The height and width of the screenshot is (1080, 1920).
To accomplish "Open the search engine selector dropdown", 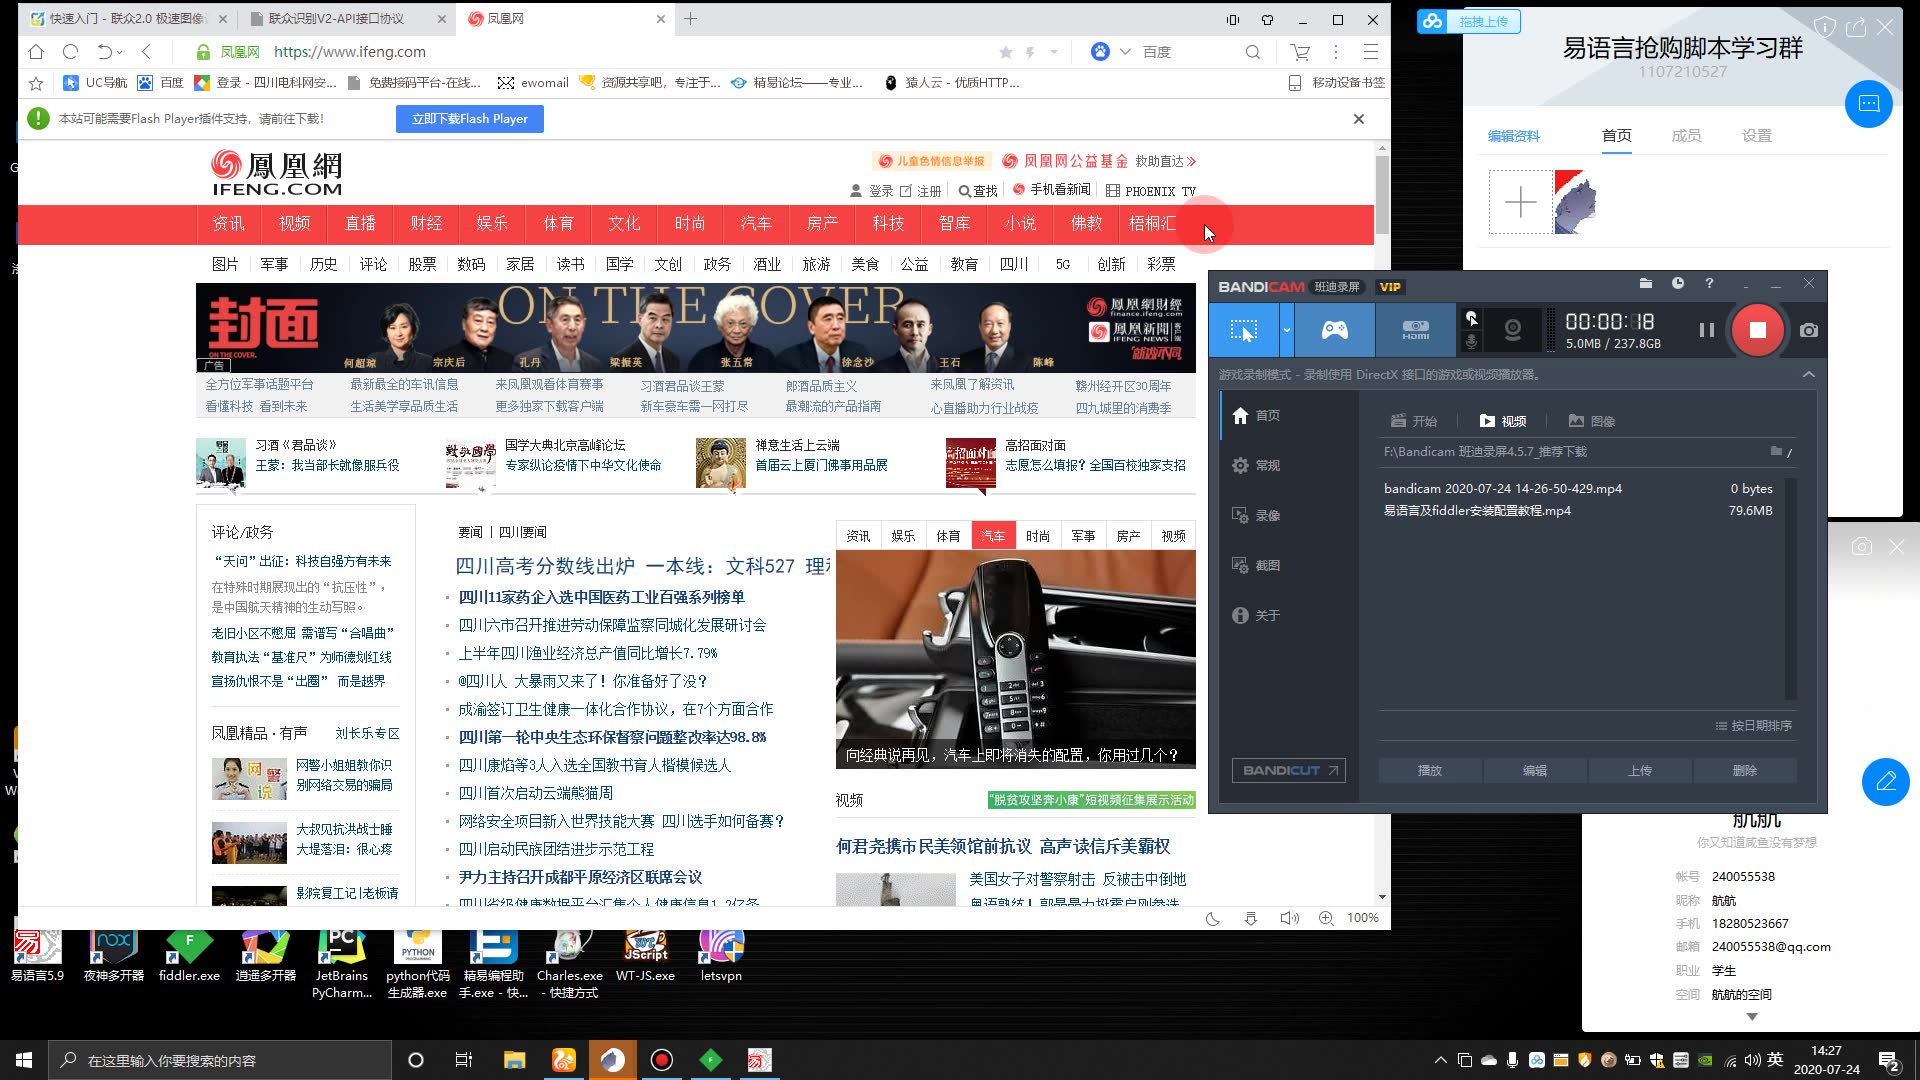I will [1125, 52].
